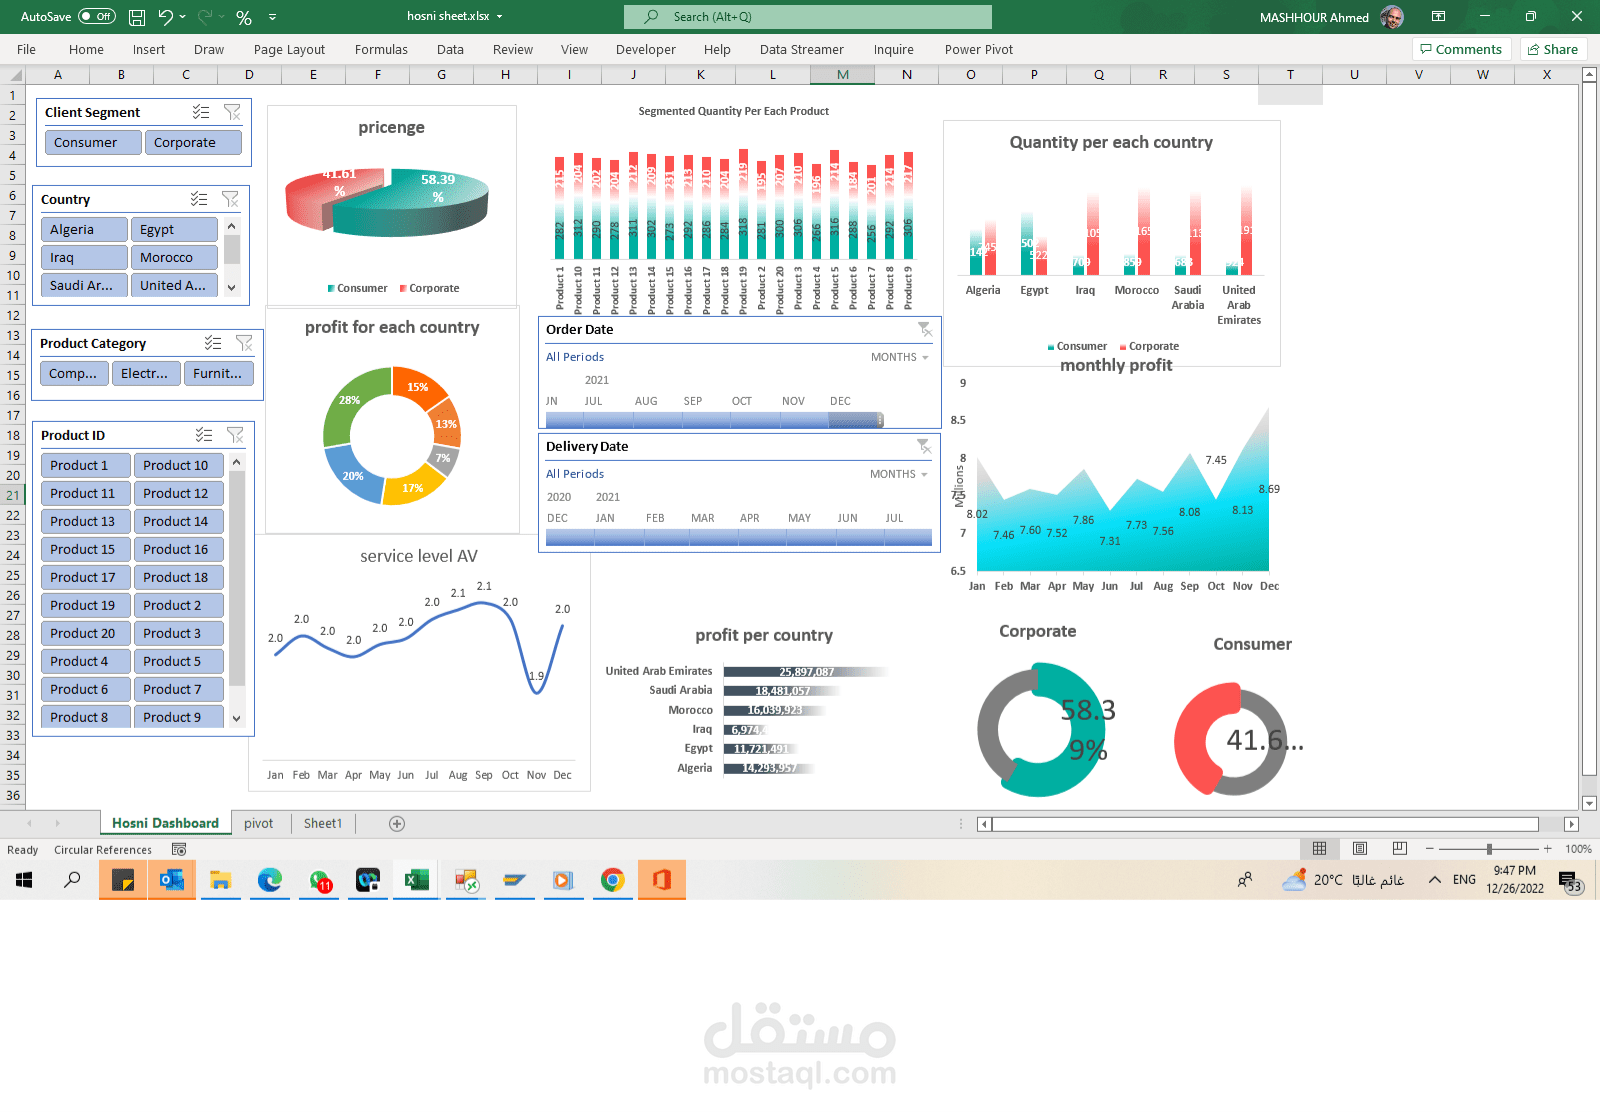Toggle Product 10 slicer button
Screen dimensions: 1600x1112
point(178,465)
